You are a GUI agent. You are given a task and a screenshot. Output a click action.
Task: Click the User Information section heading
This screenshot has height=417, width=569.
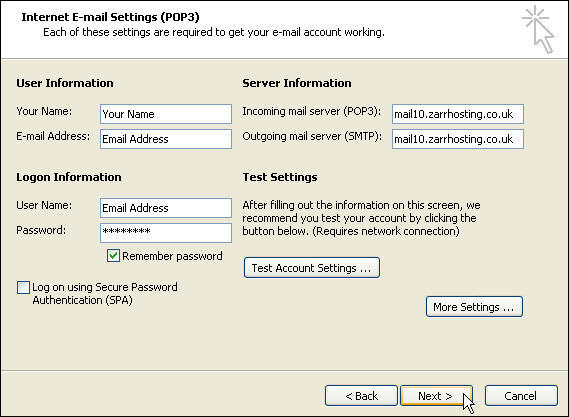pos(65,83)
